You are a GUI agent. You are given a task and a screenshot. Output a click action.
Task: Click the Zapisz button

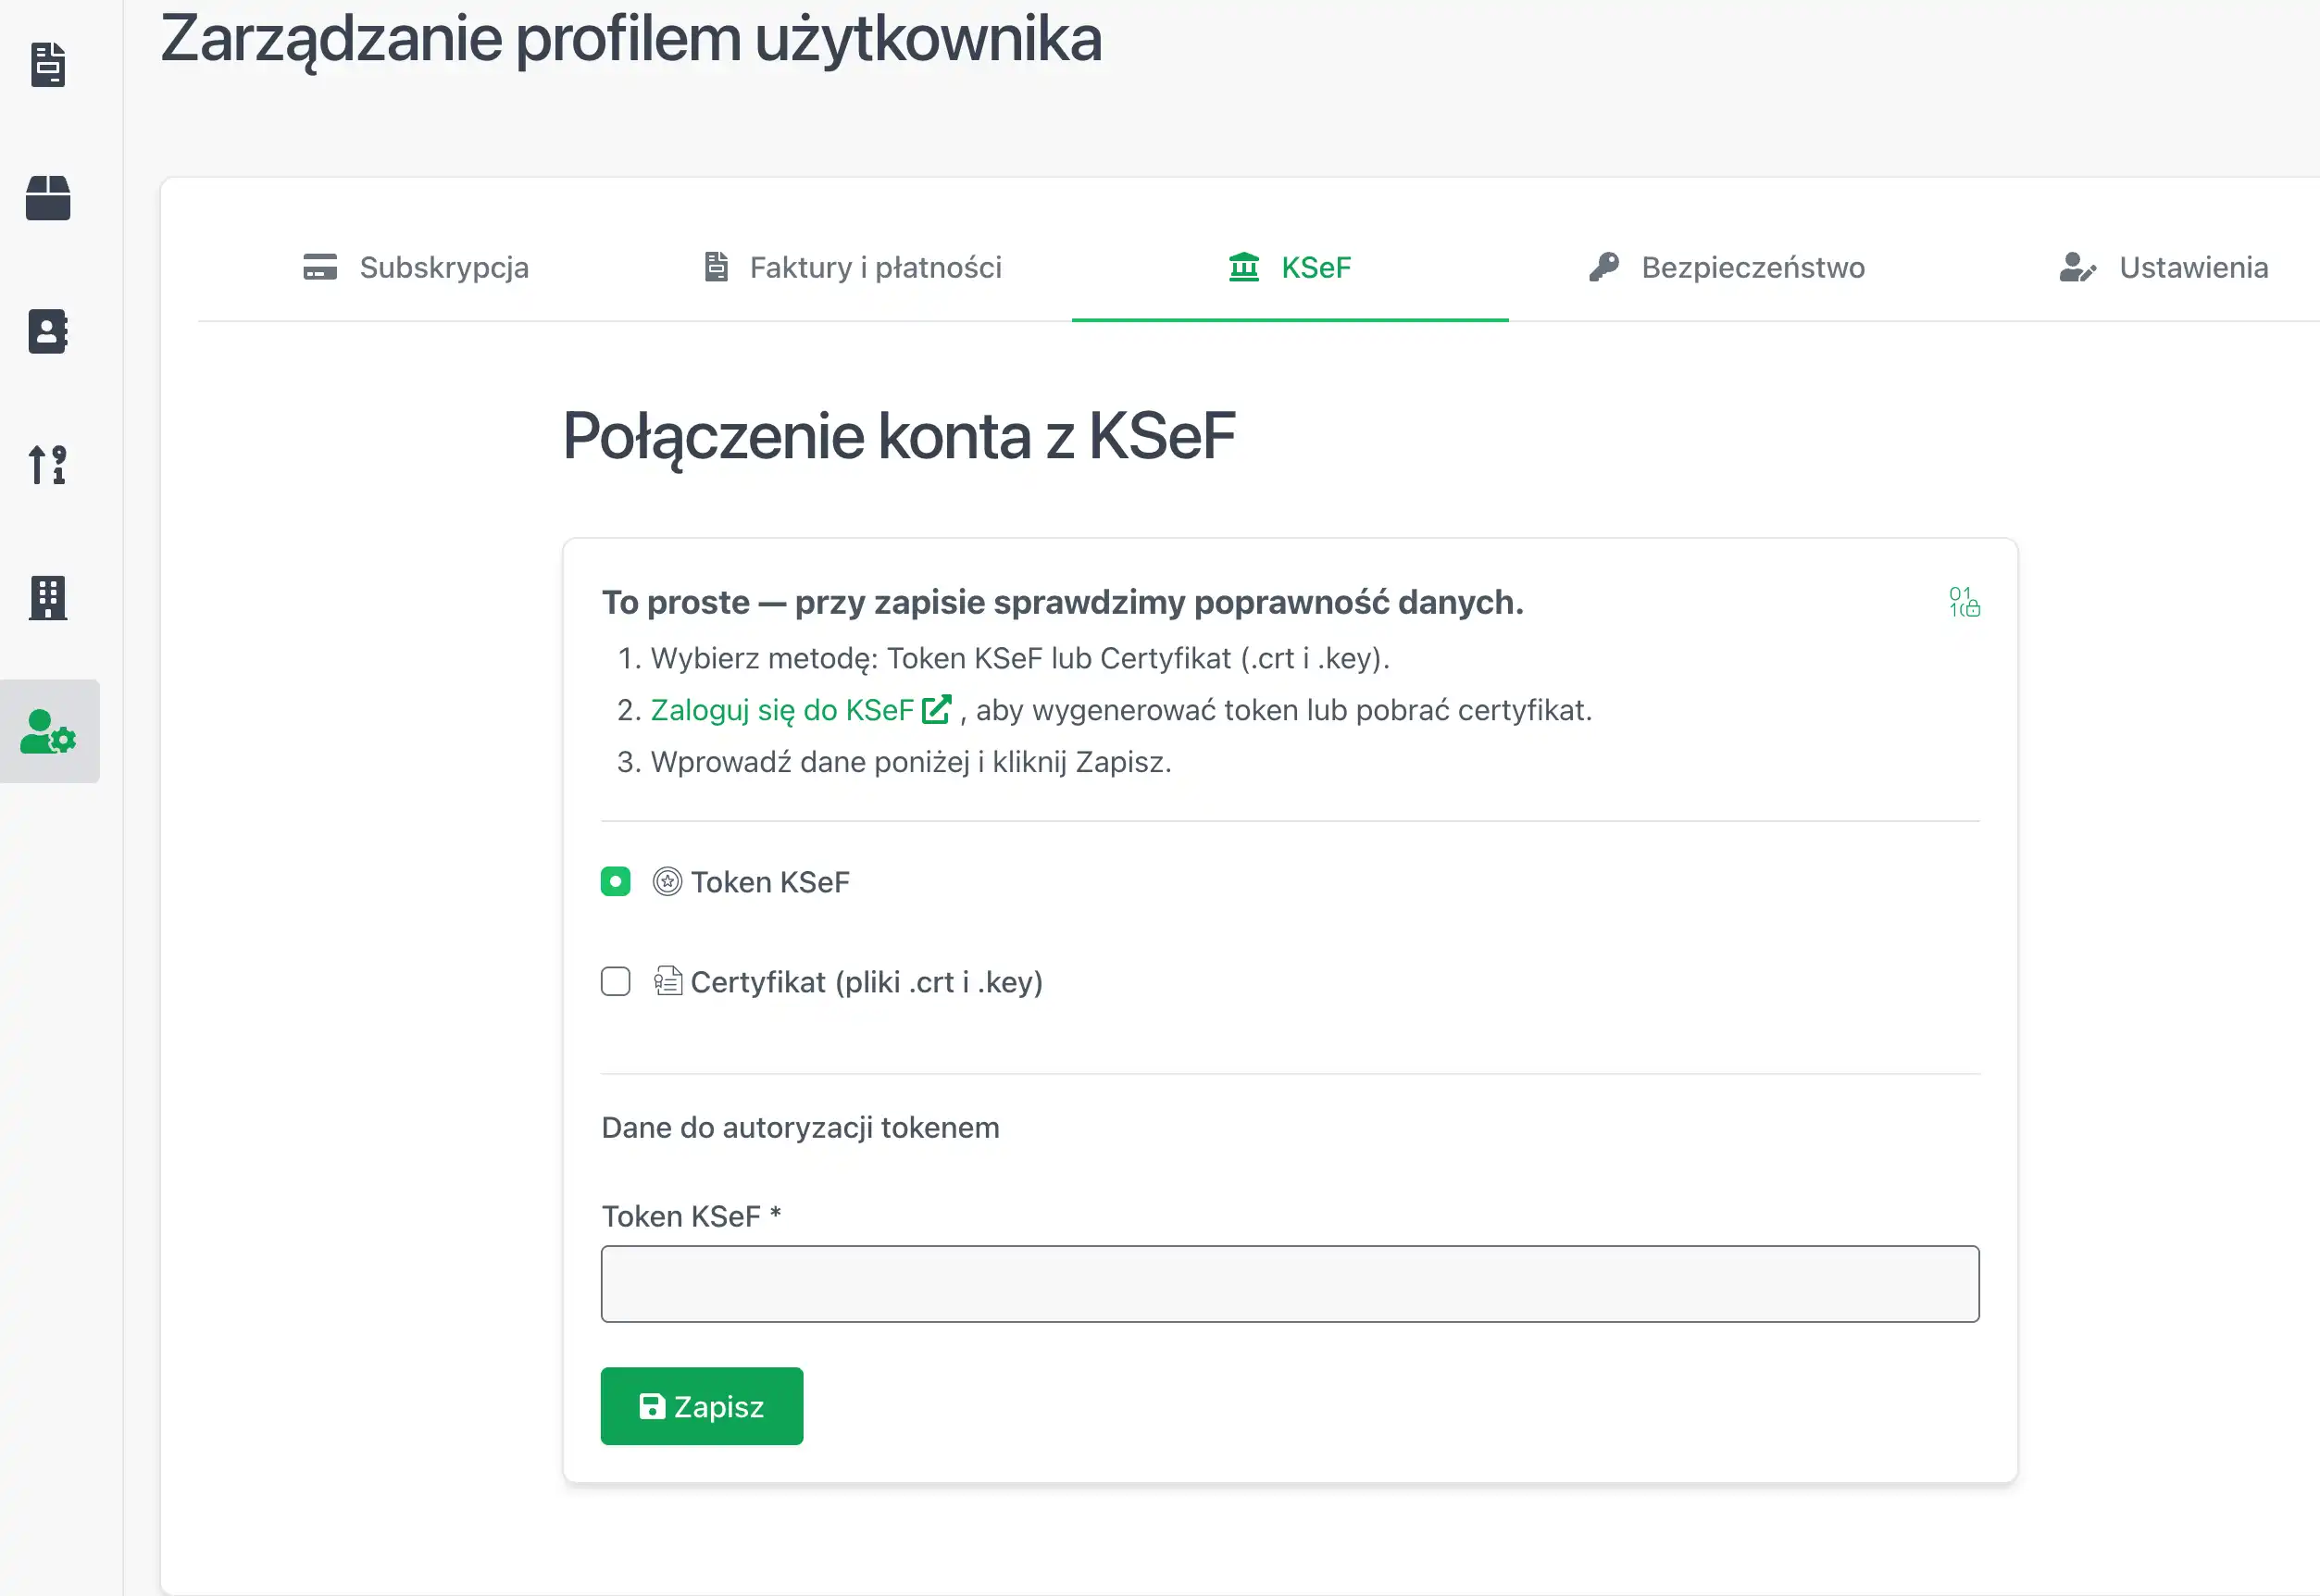[700, 1406]
